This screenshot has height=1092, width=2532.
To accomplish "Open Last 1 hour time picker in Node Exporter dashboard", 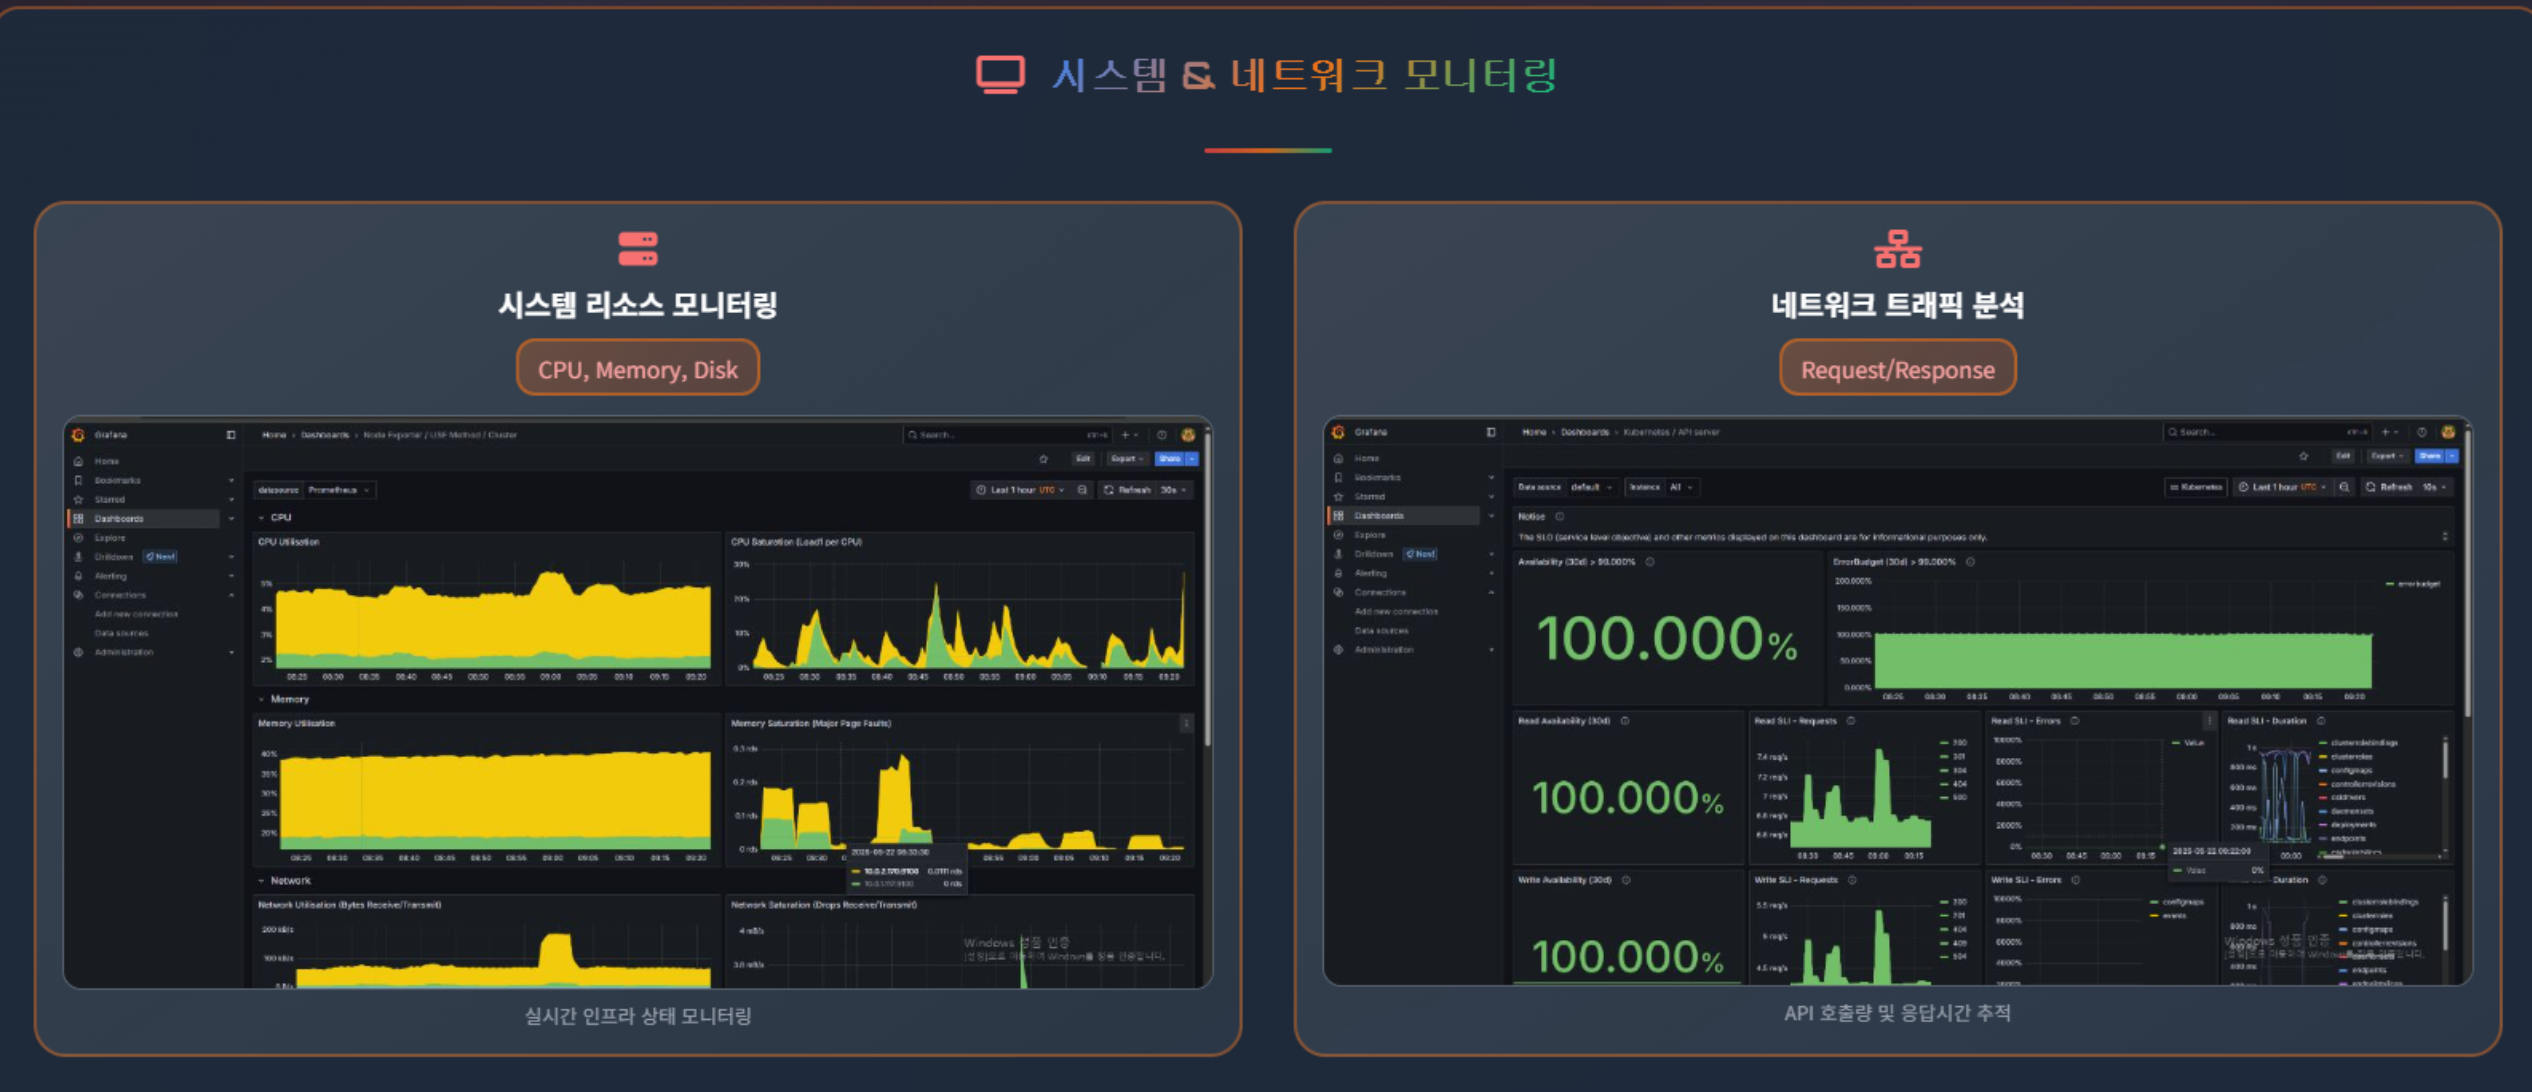I will pos(1020,490).
